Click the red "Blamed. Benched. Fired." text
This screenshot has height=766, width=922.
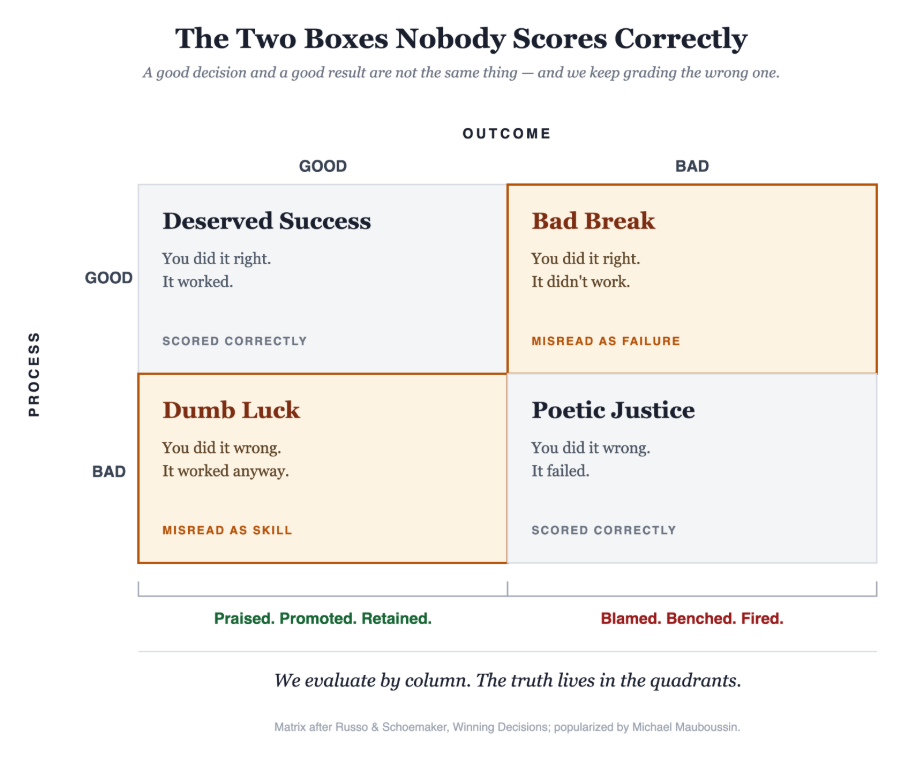pyautogui.click(x=692, y=618)
